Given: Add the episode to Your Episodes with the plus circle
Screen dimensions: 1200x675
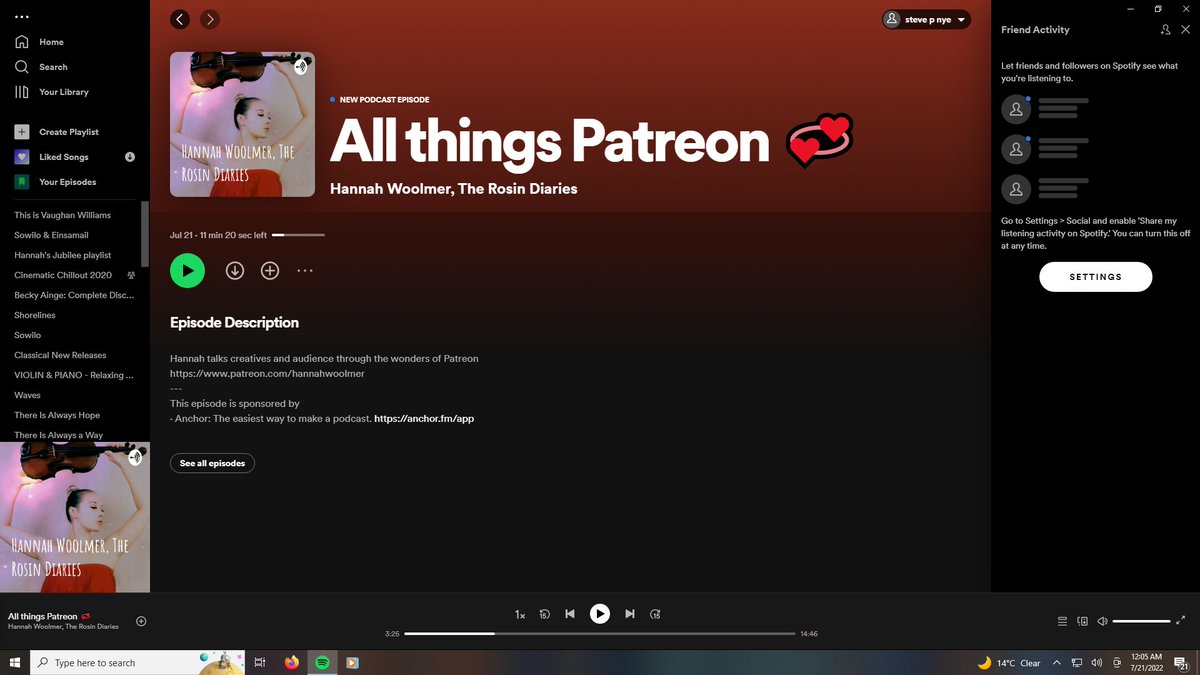Looking at the screenshot, I should [x=270, y=270].
